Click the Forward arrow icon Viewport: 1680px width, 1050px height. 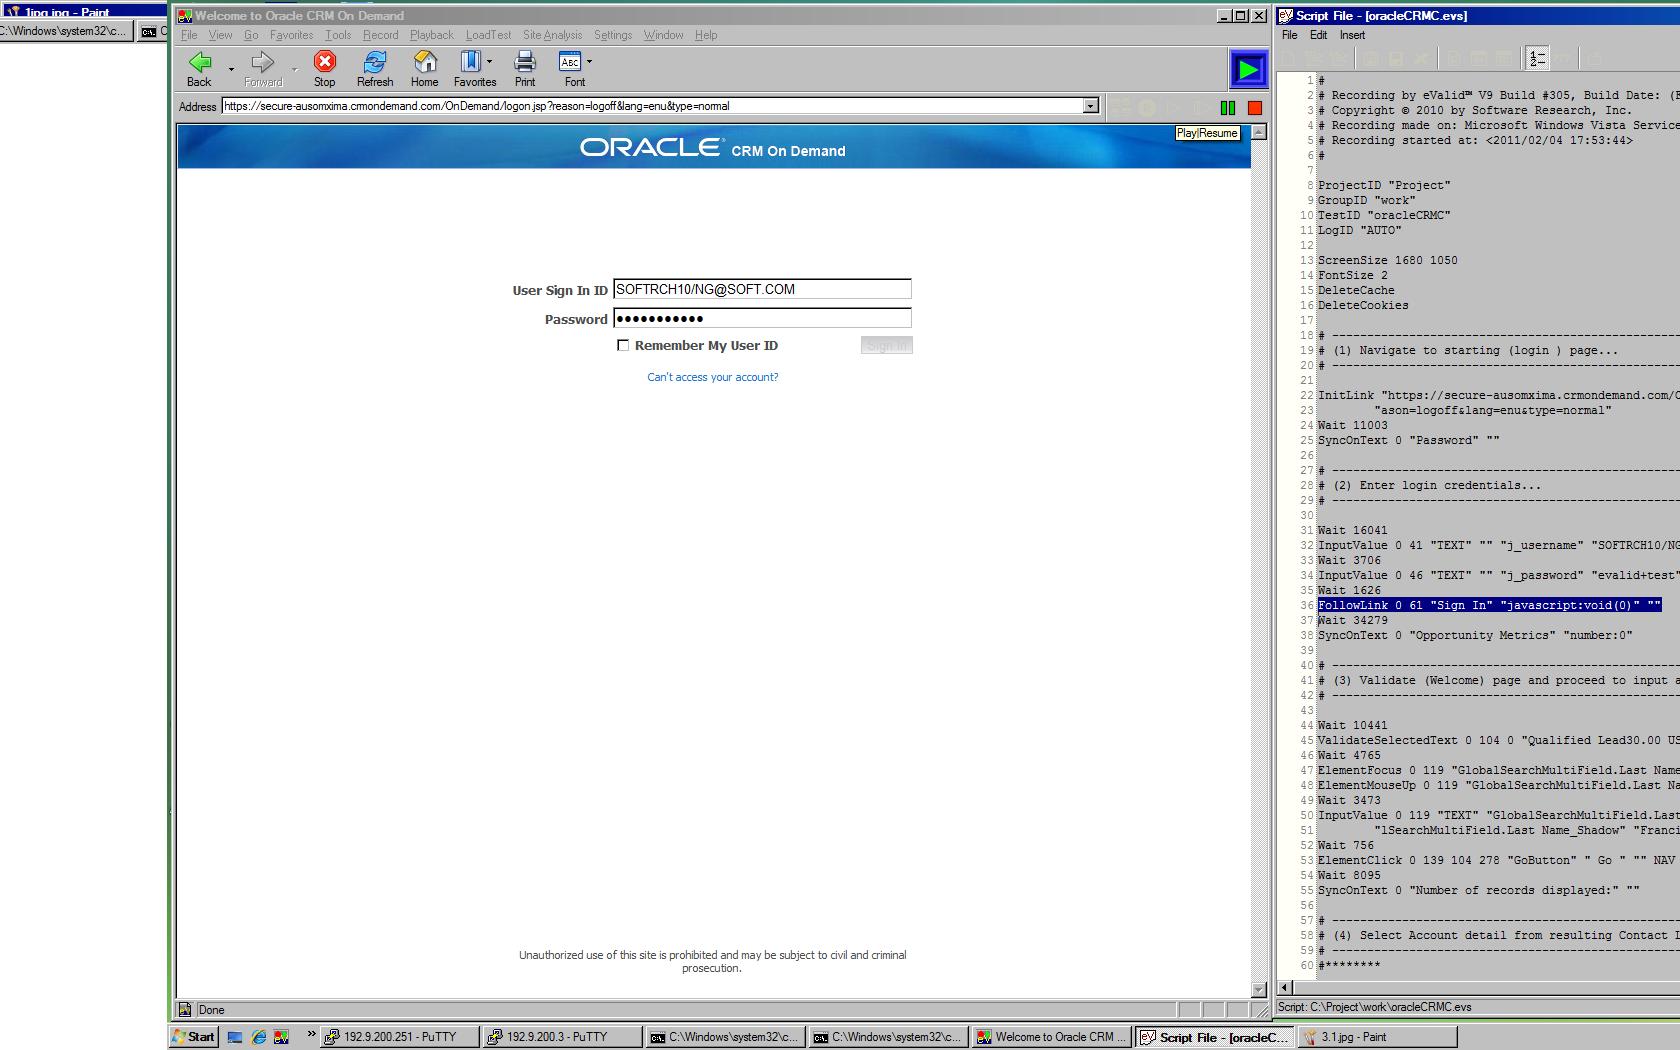[263, 62]
